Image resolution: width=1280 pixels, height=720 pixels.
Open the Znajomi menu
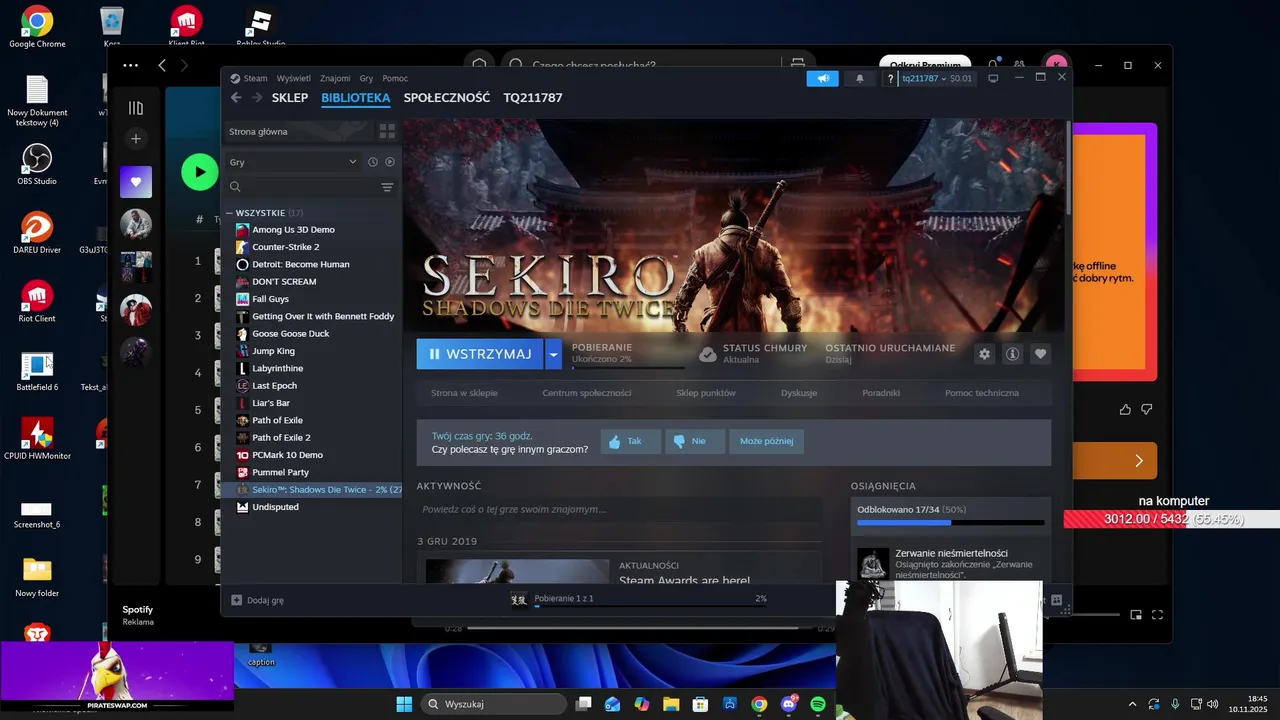(335, 78)
